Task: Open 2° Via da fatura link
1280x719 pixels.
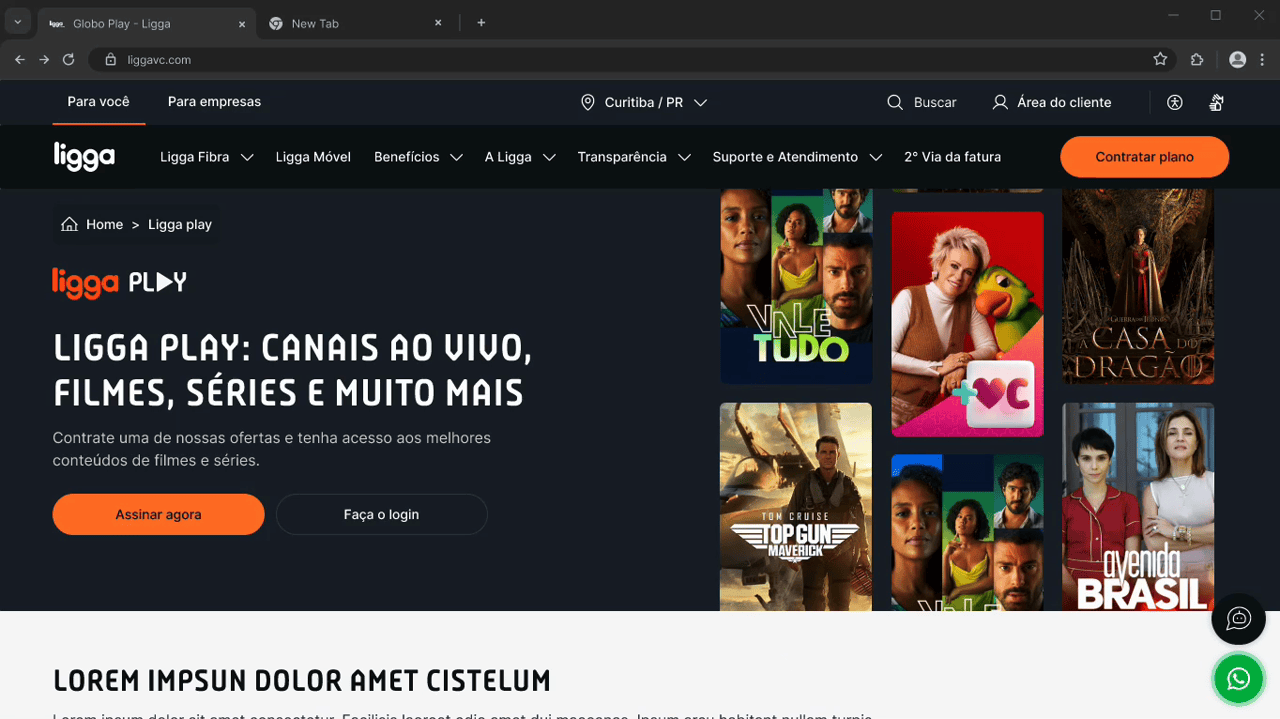Action: pyautogui.click(x=952, y=157)
